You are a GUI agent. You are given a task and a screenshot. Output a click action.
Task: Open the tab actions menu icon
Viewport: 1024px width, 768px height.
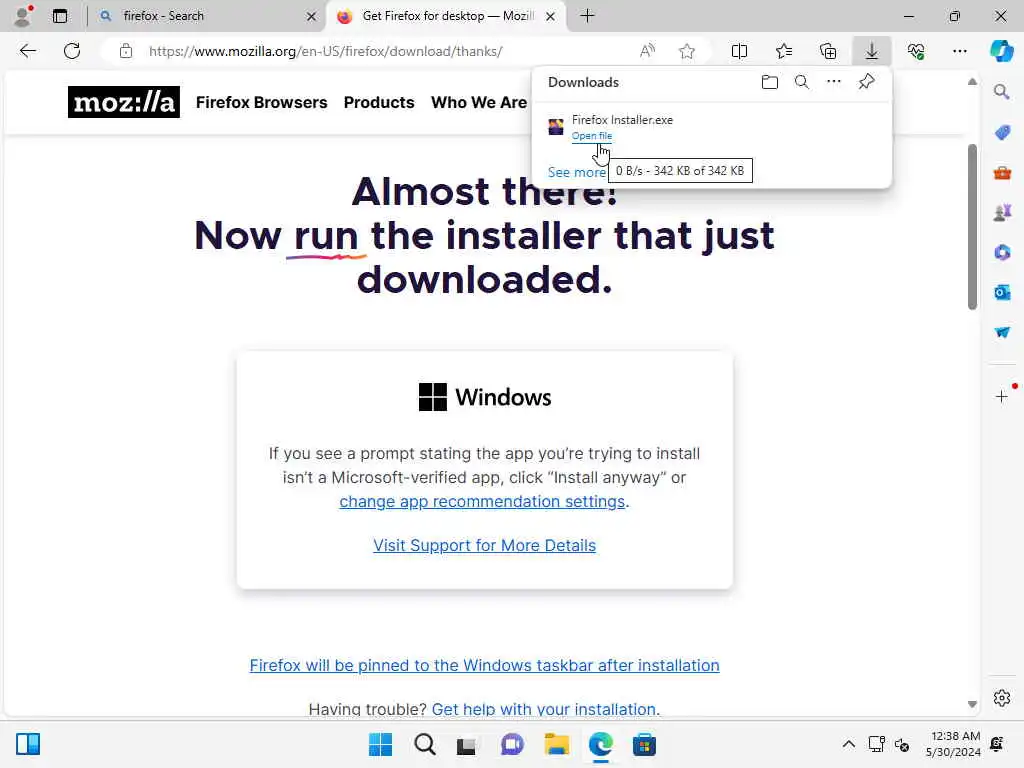60,16
